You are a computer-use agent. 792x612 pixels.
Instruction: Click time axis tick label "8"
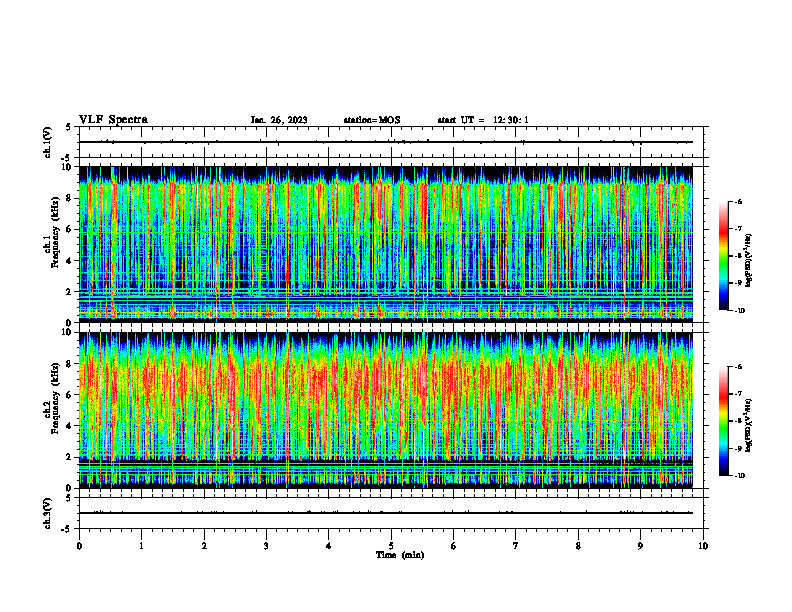pos(578,546)
